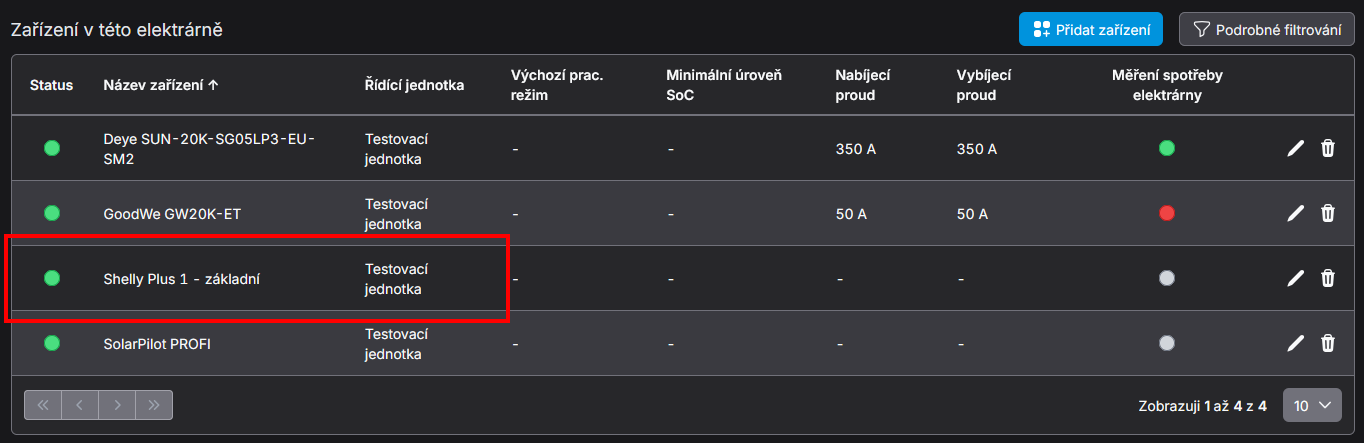Viewport: 1364px width, 443px height.
Task: Open rows-per-page dropdown showing 10
Action: pos(1312,405)
